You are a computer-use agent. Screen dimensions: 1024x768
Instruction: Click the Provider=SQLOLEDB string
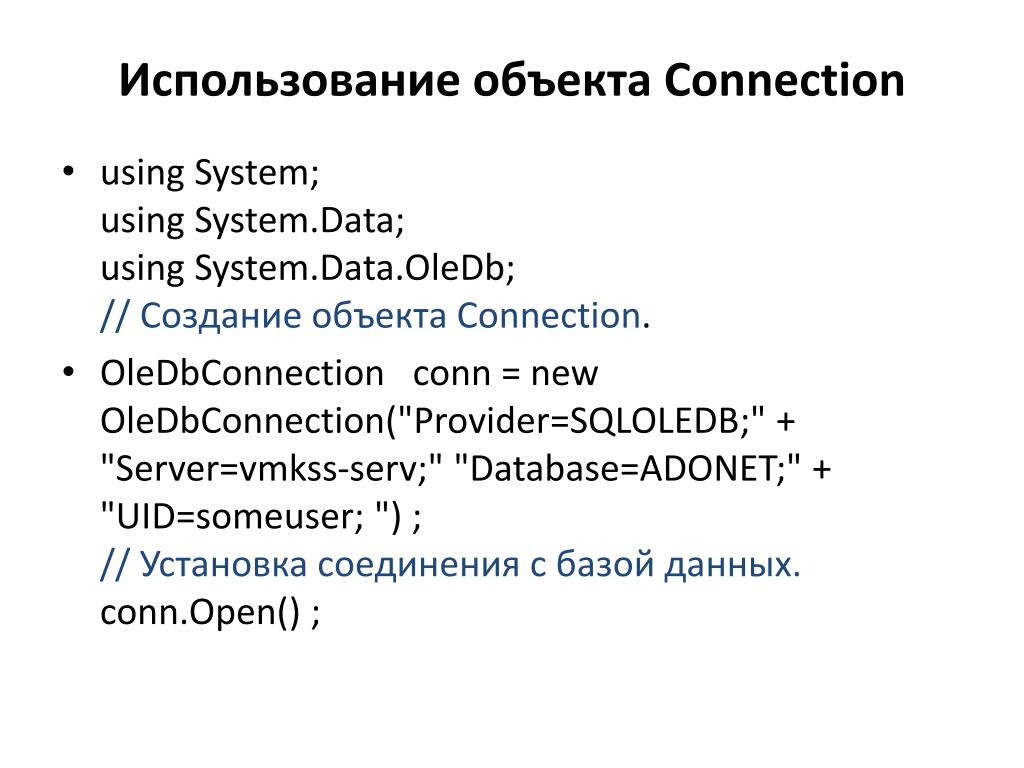click(x=580, y=421)
